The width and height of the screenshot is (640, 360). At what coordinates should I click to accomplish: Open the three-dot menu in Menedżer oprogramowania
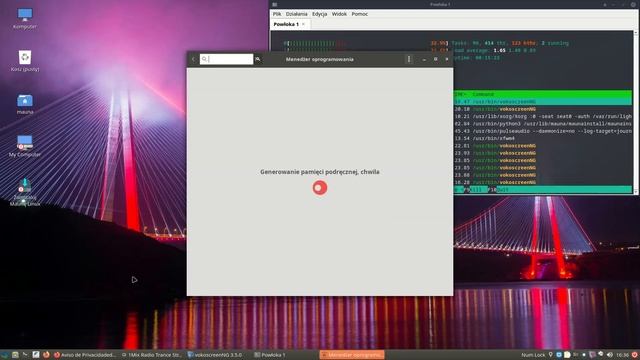pyautogui.click(x=409, y=59)
